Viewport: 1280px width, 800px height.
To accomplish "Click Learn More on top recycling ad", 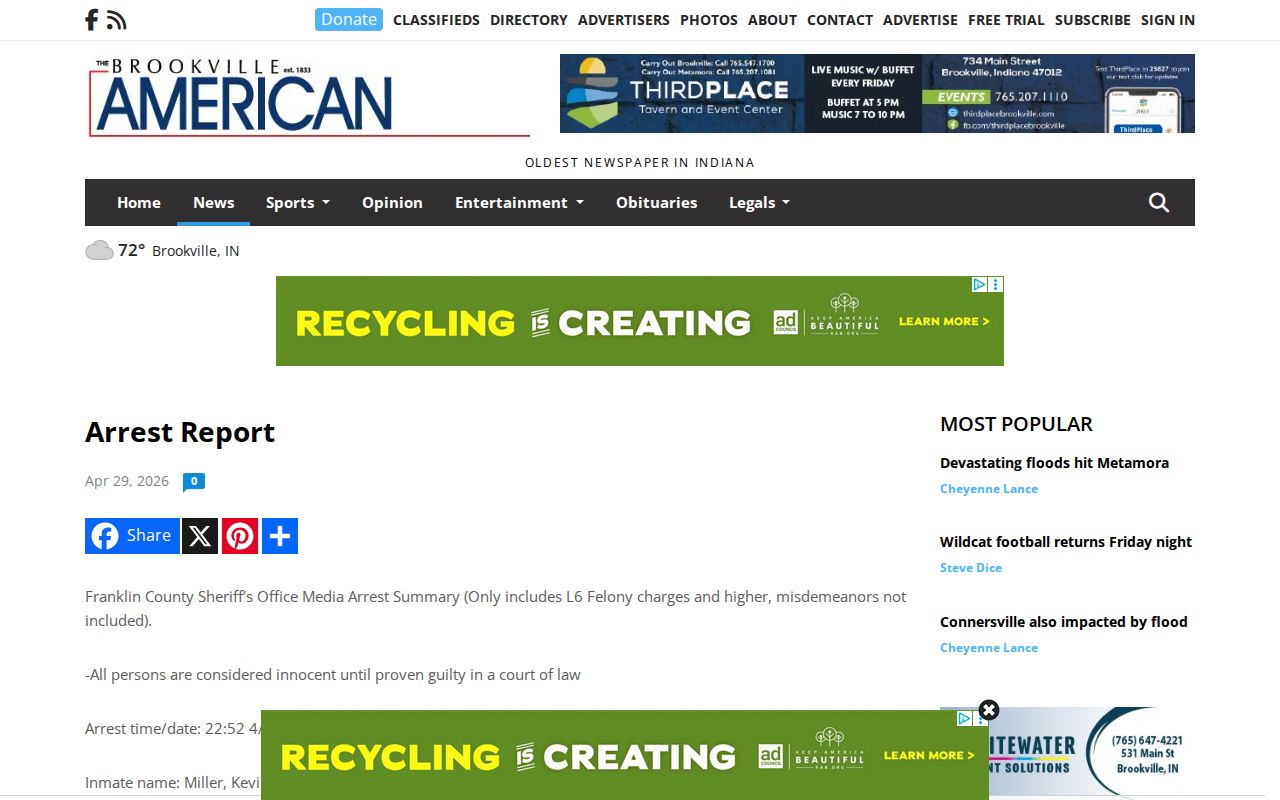I will click(944, 321).
